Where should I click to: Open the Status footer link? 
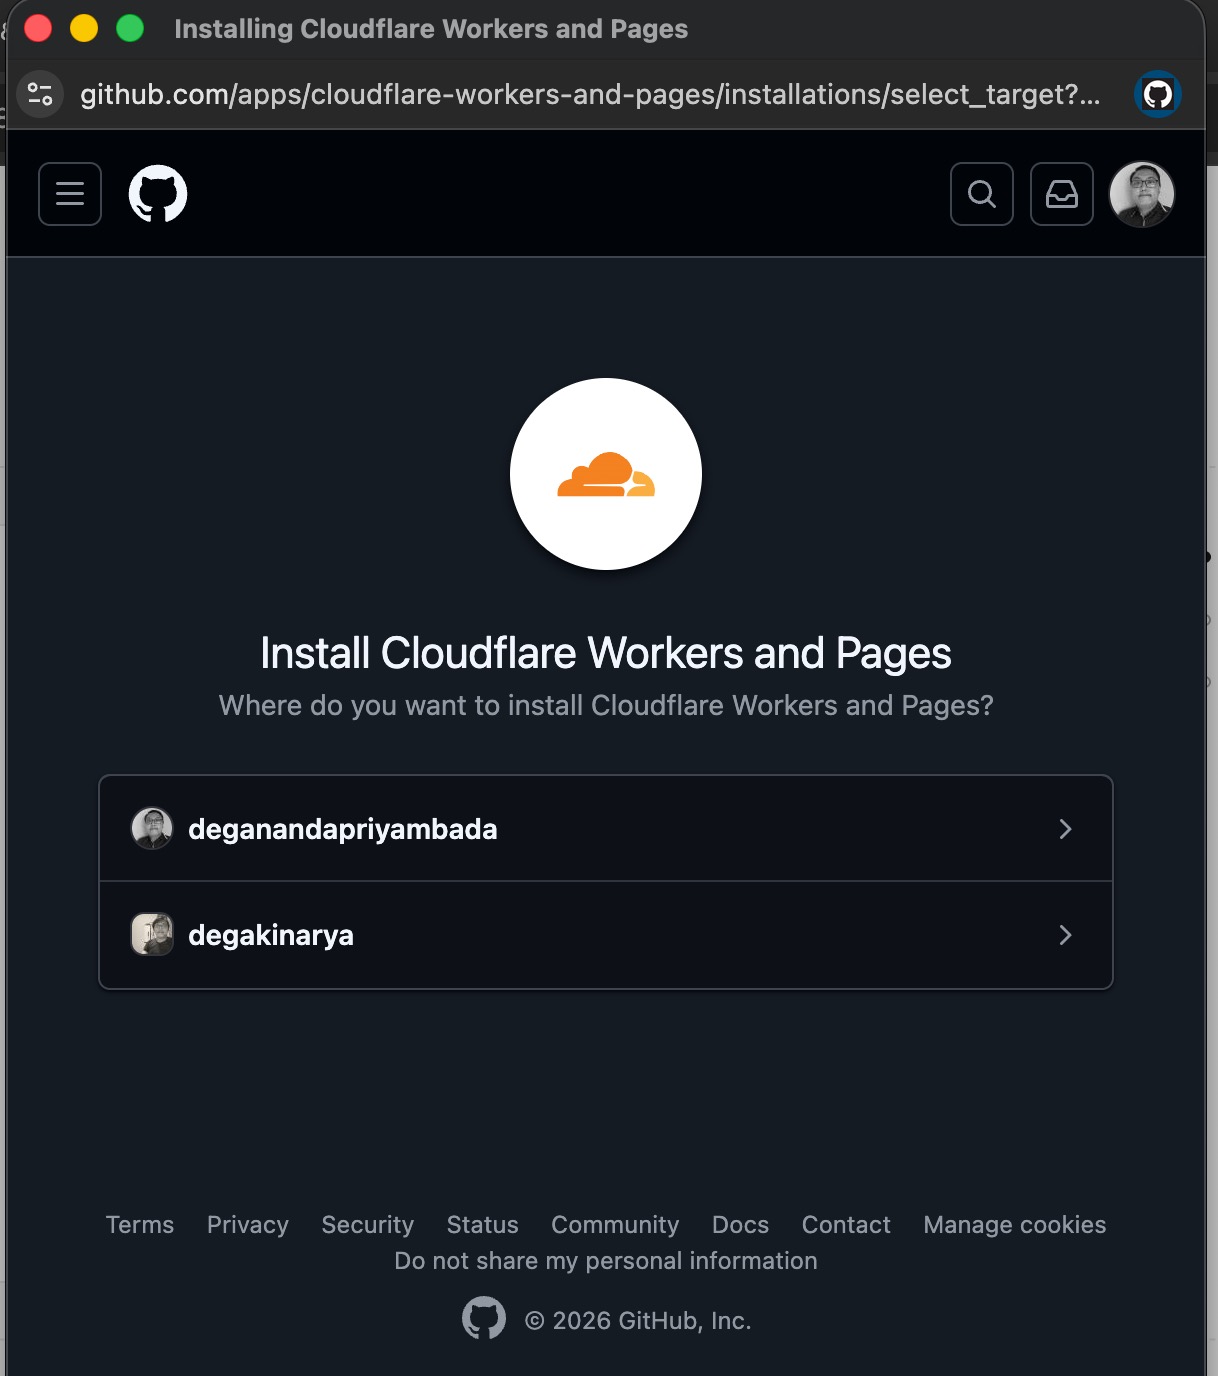point(483,1225)
